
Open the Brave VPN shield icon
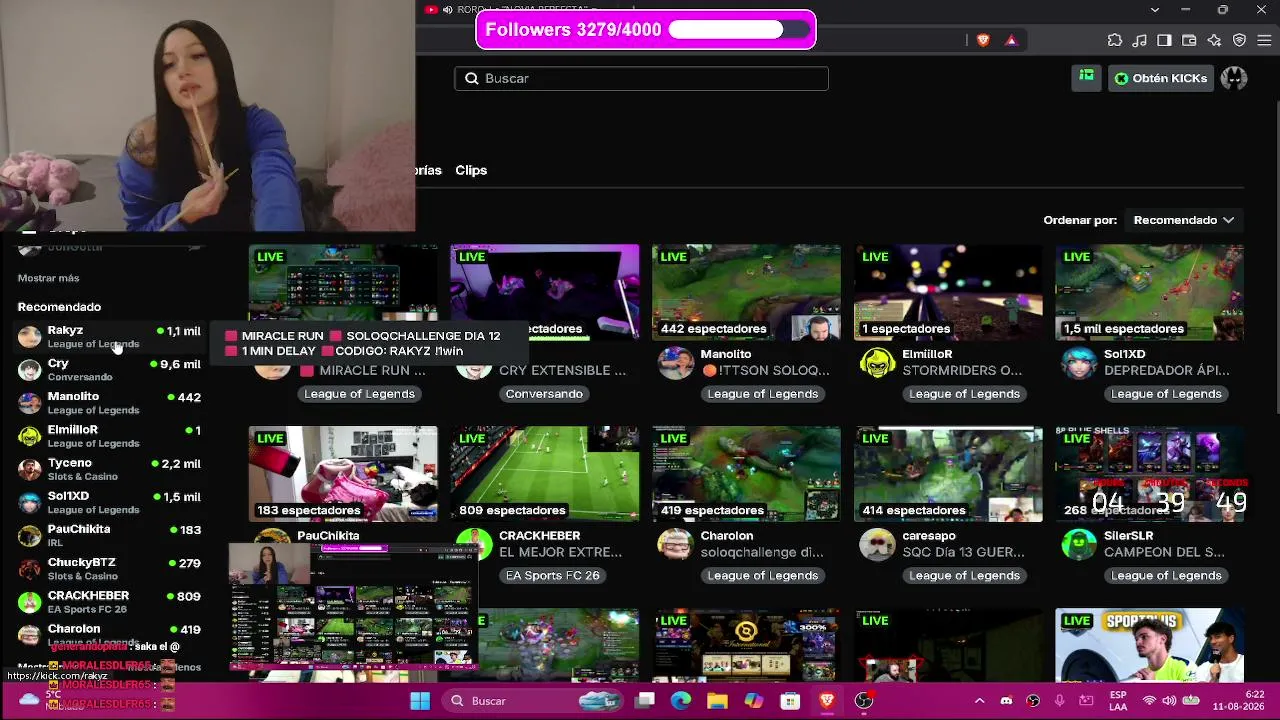click(x=1239, y=40)
